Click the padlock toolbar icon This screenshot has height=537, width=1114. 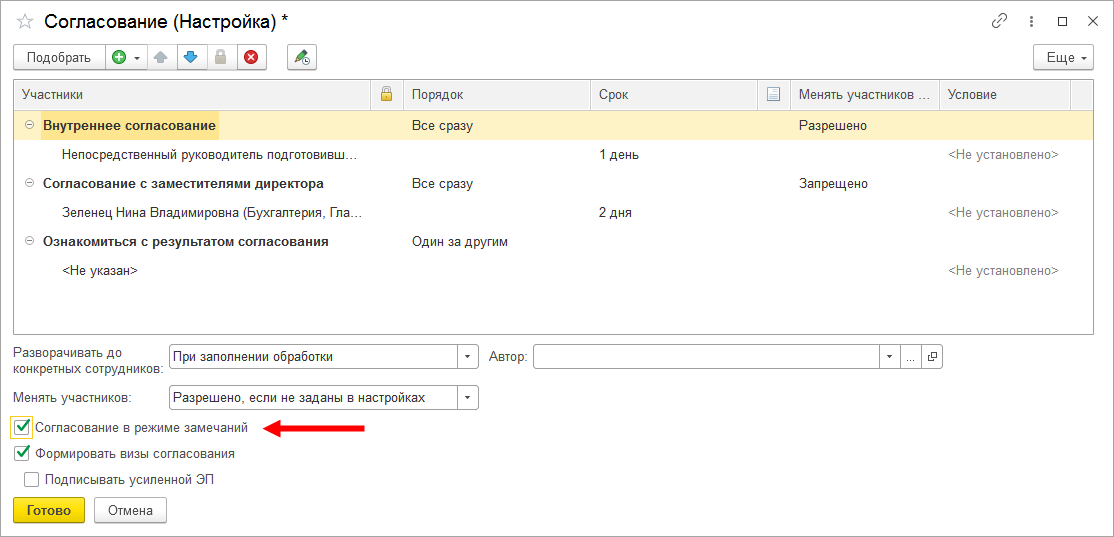pos(221,58)
